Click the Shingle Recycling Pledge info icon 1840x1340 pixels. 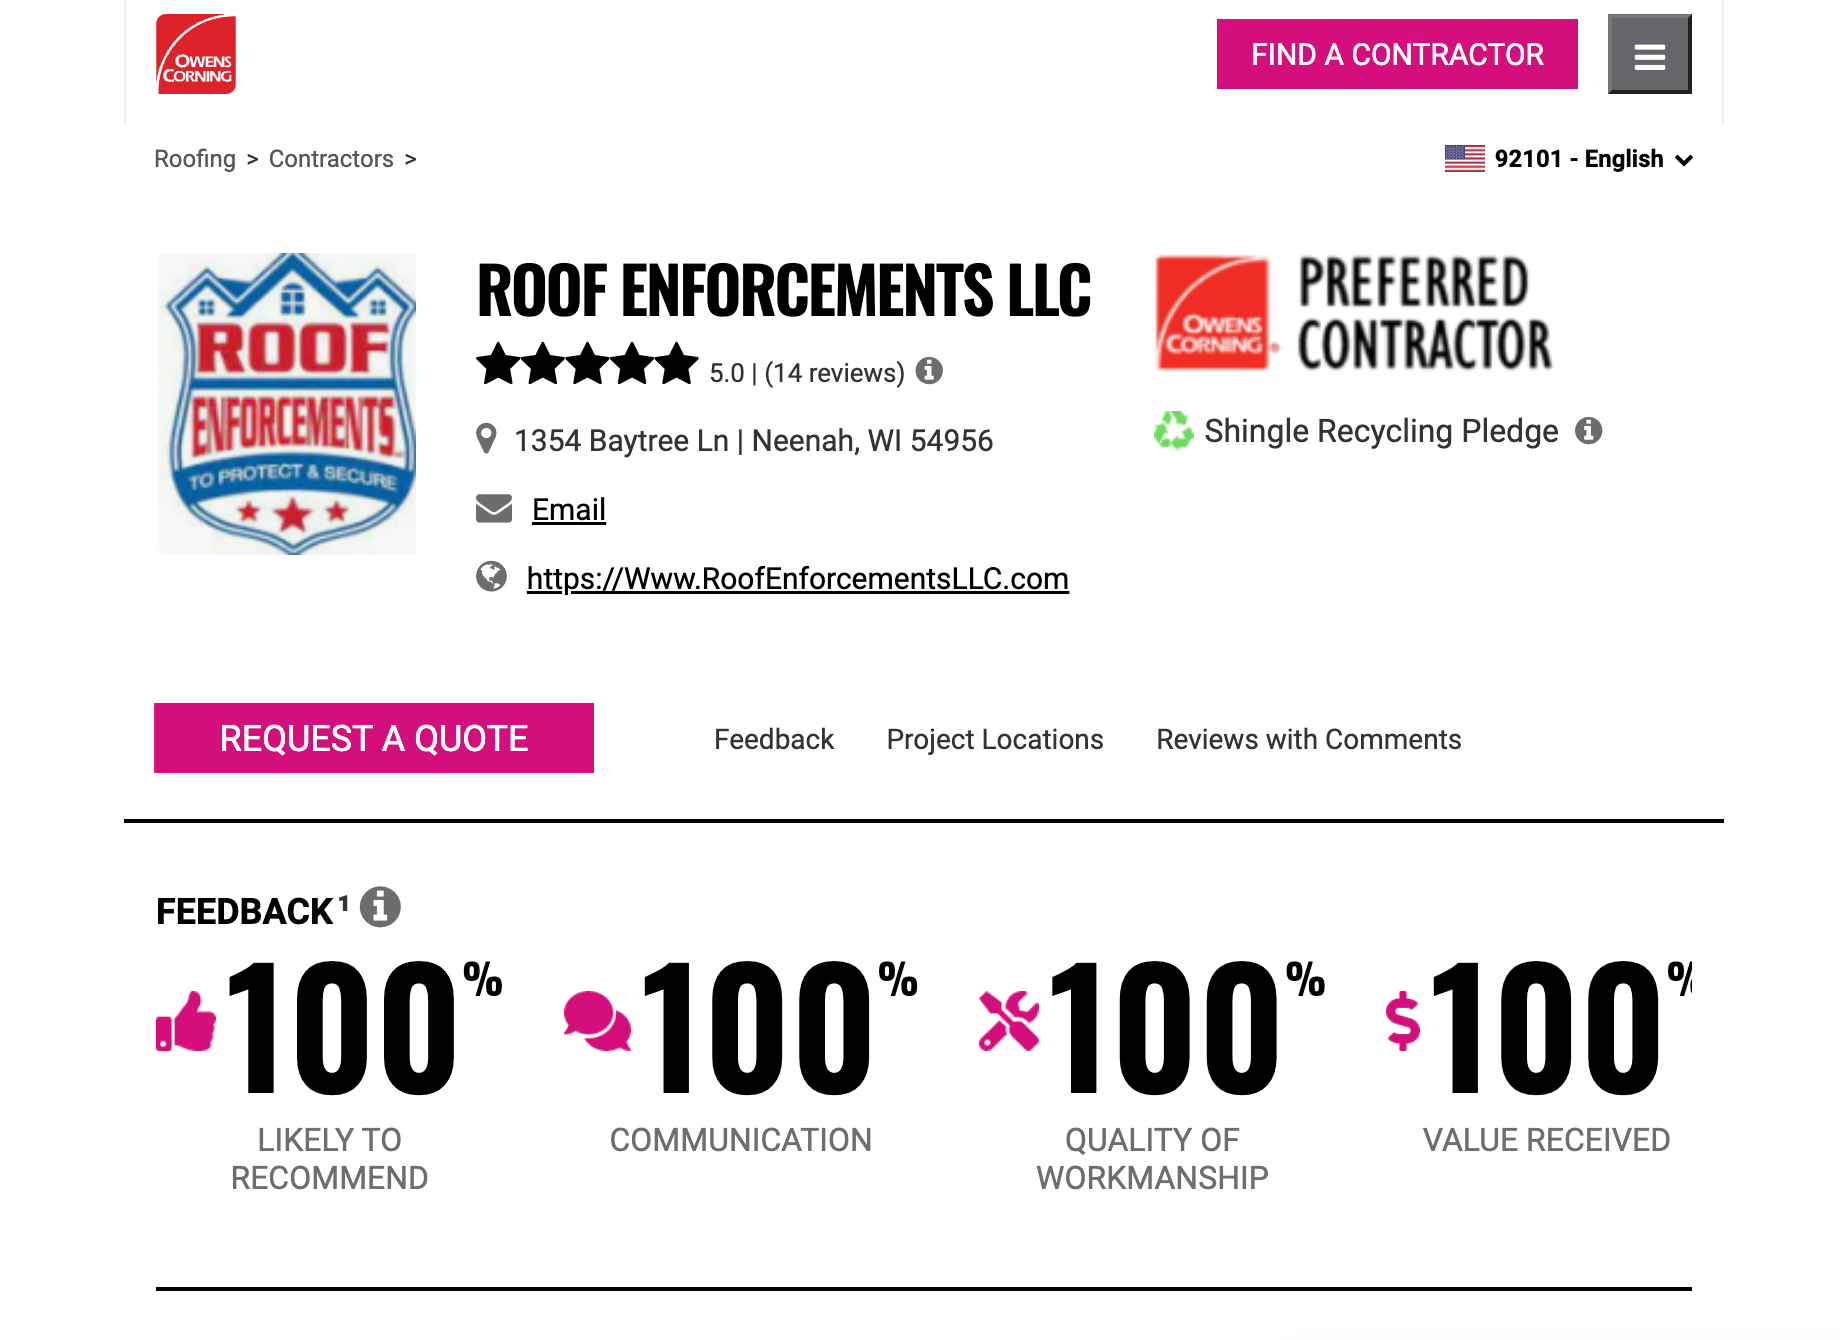point(1588,430)
